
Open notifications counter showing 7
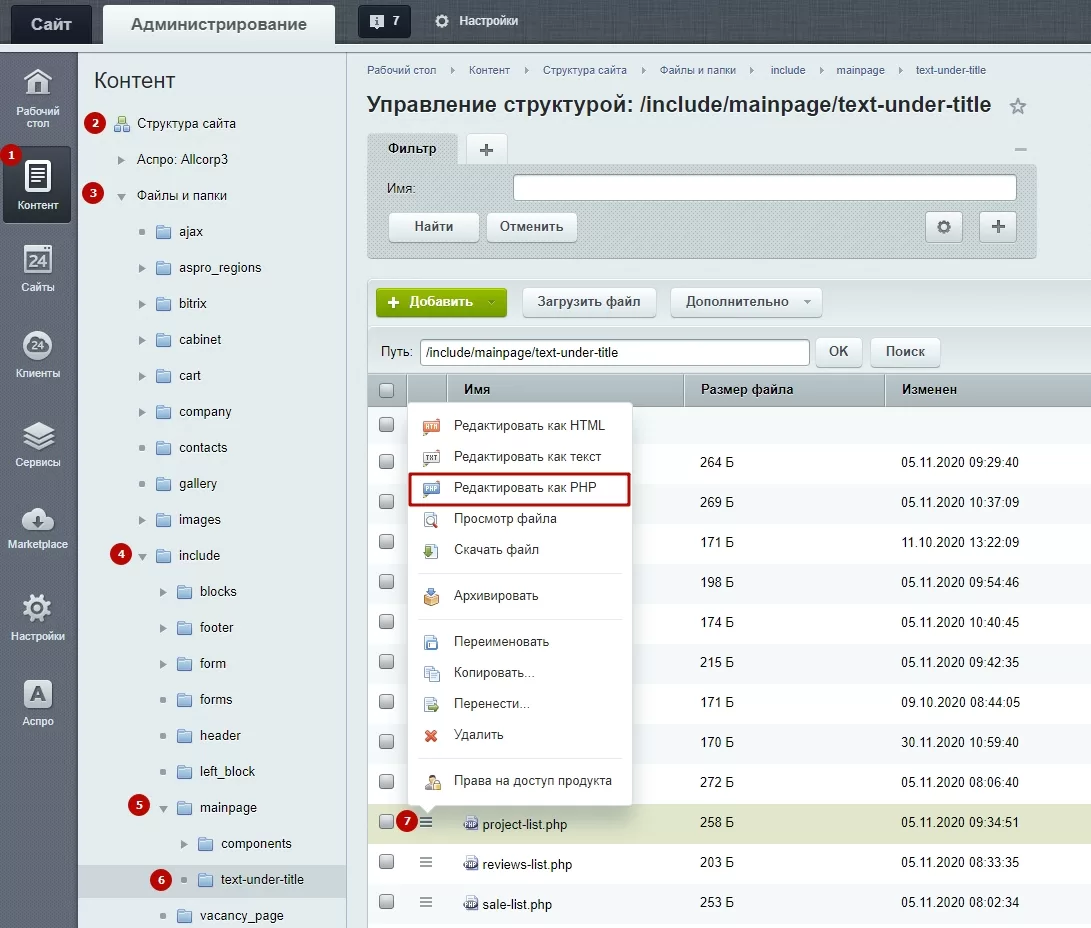pos(384,21)
